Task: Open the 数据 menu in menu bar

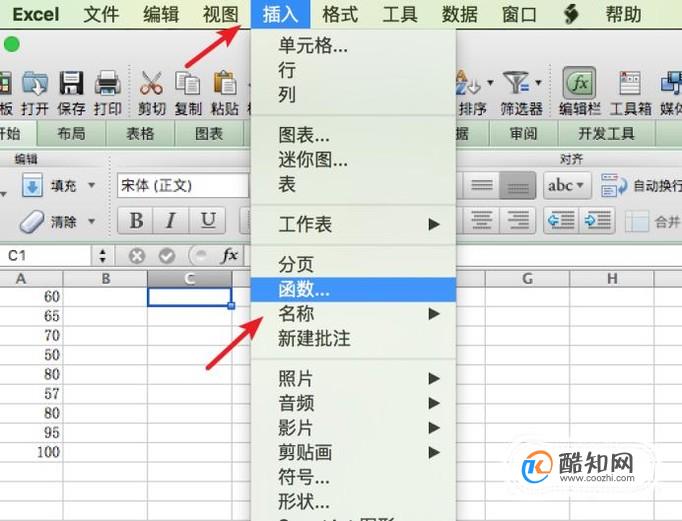Action: (x=460, y=14)
